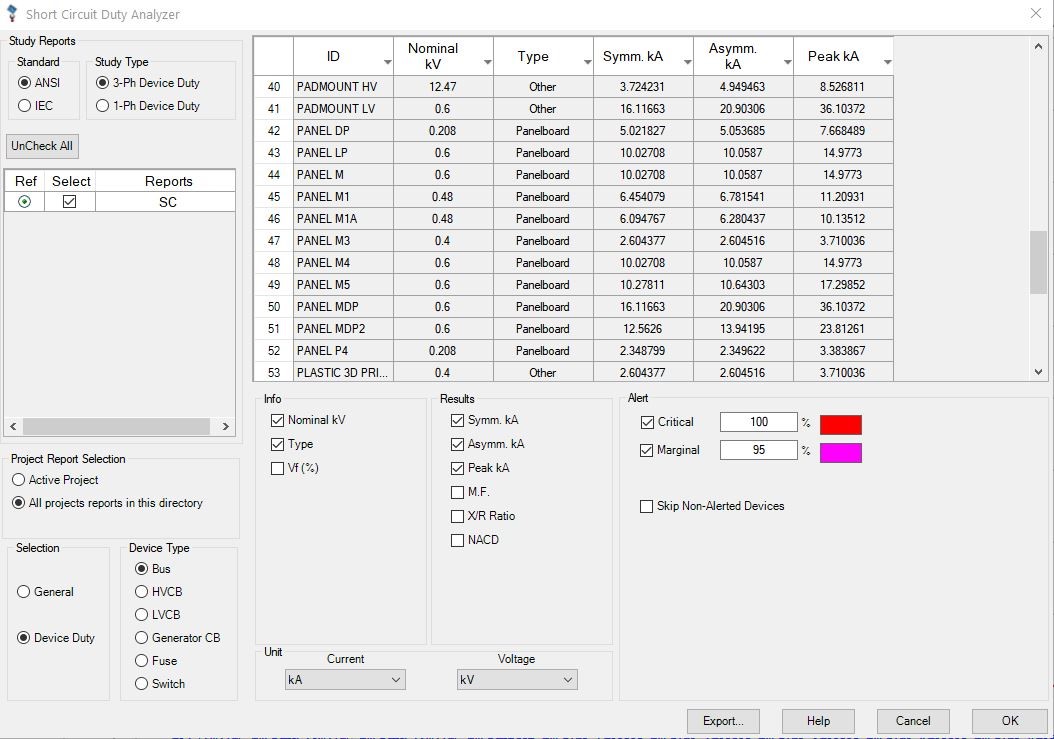Select the ANSI standard radio button

25,83
